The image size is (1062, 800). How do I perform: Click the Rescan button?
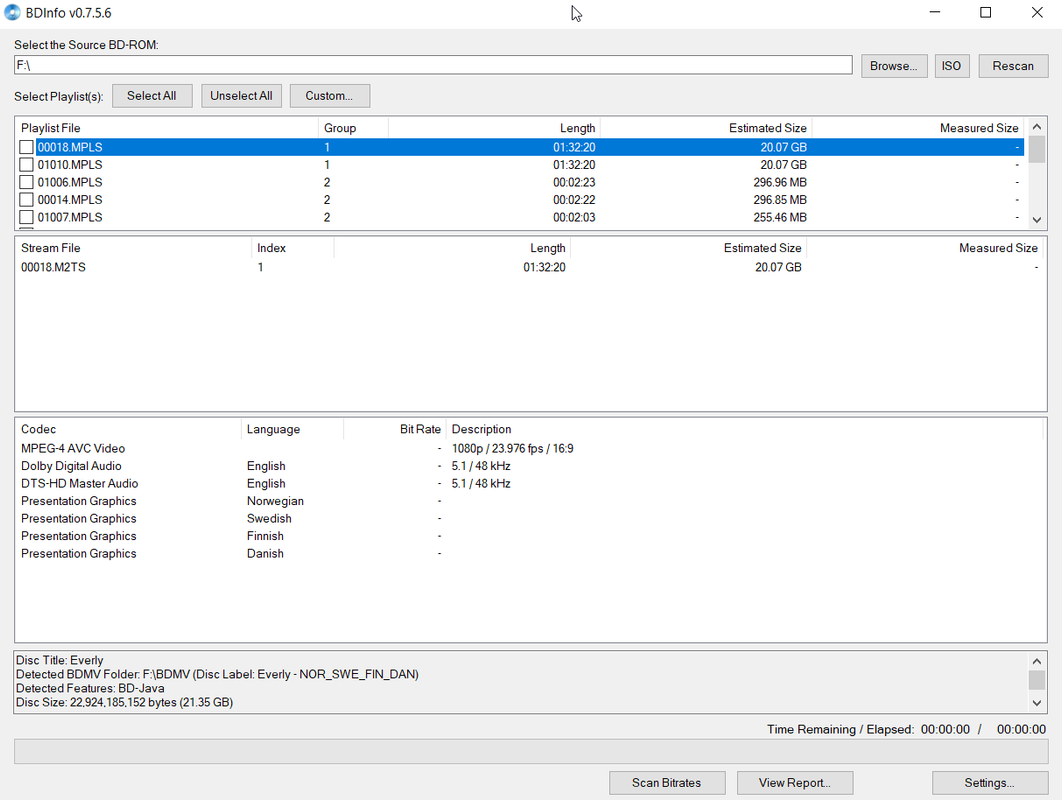[1013, 66]
